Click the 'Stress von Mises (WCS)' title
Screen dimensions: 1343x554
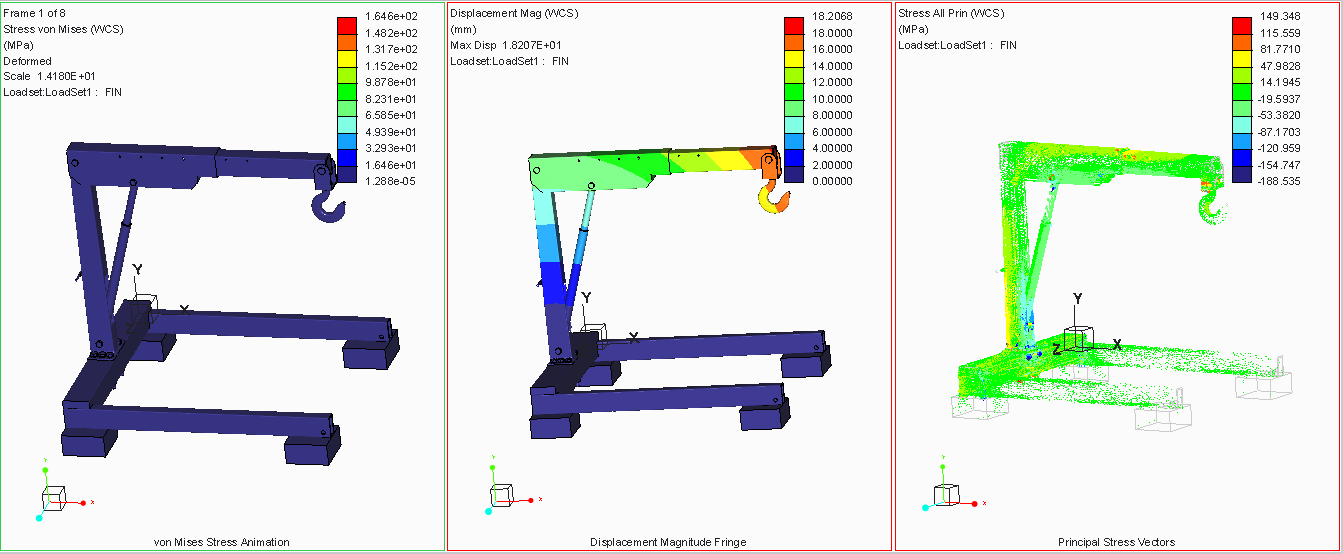click(62, 29)
